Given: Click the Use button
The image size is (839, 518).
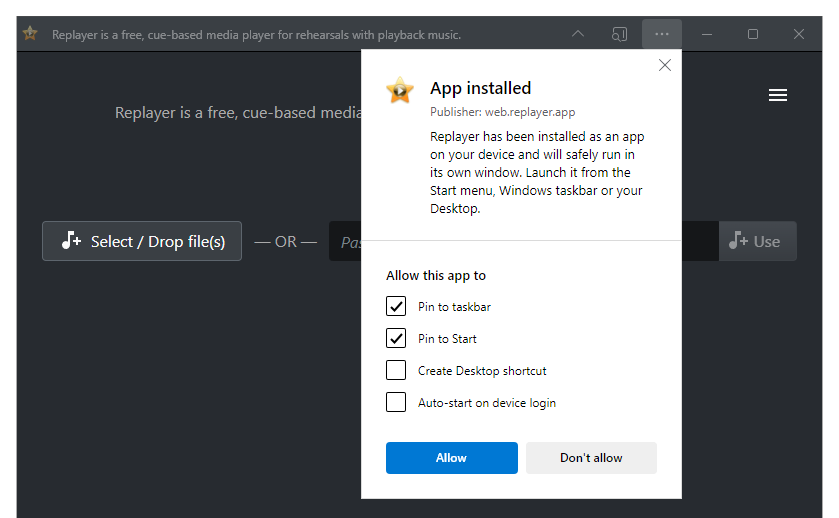Looking at the screenshot, I should 758,241.
